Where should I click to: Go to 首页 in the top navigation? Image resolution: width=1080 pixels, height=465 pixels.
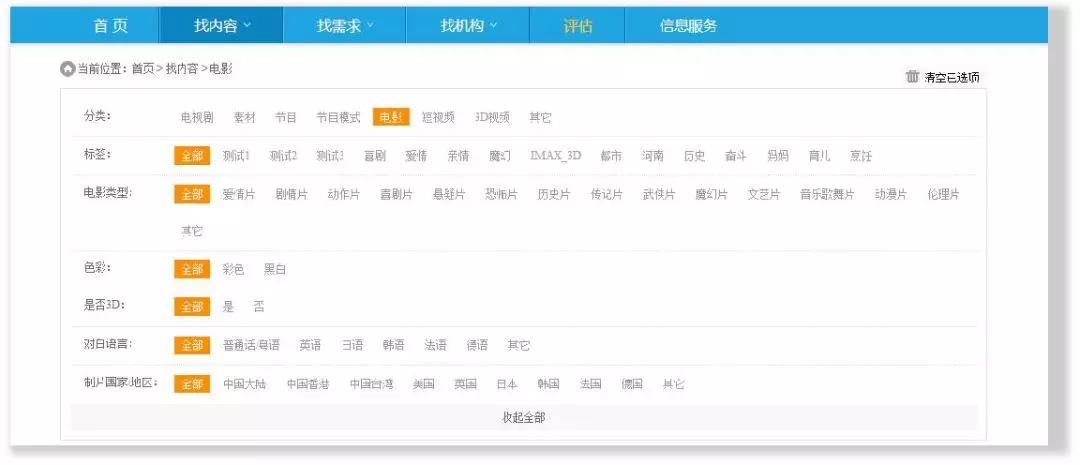point(111,26)
